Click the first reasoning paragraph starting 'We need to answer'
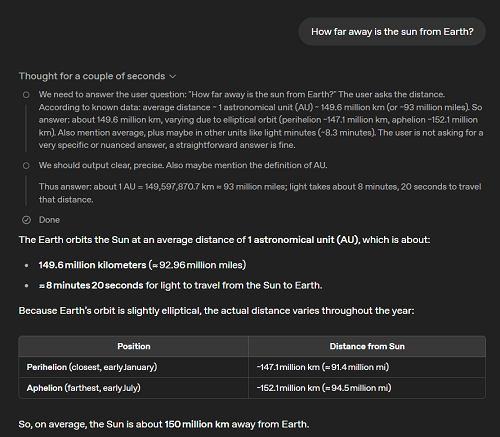The height and width of the screenshot is (437, 500). 261,120
